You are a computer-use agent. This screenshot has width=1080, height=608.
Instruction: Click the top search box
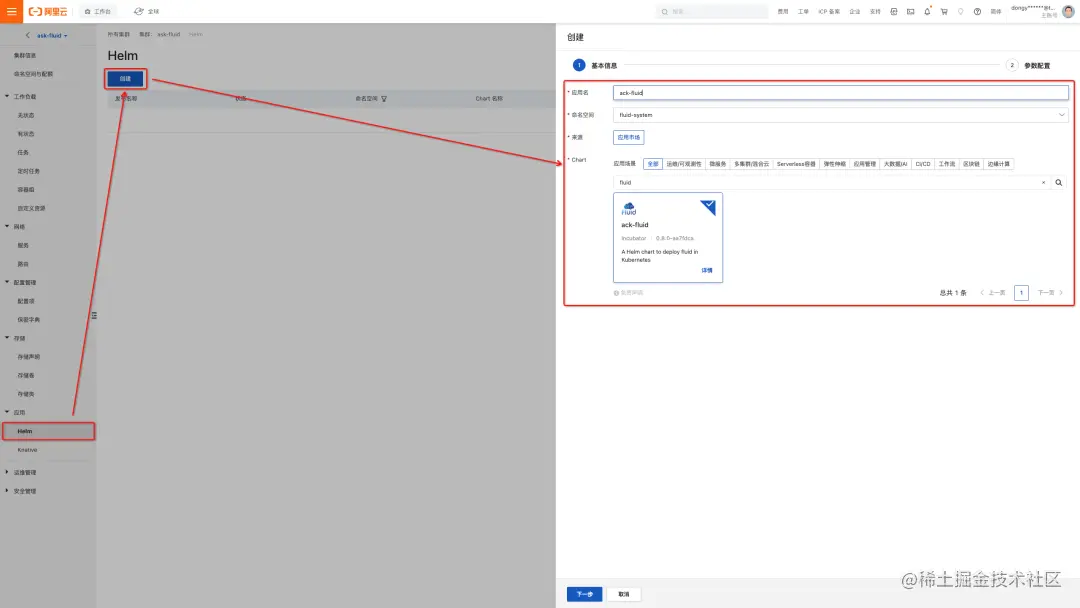click(712, 11)
